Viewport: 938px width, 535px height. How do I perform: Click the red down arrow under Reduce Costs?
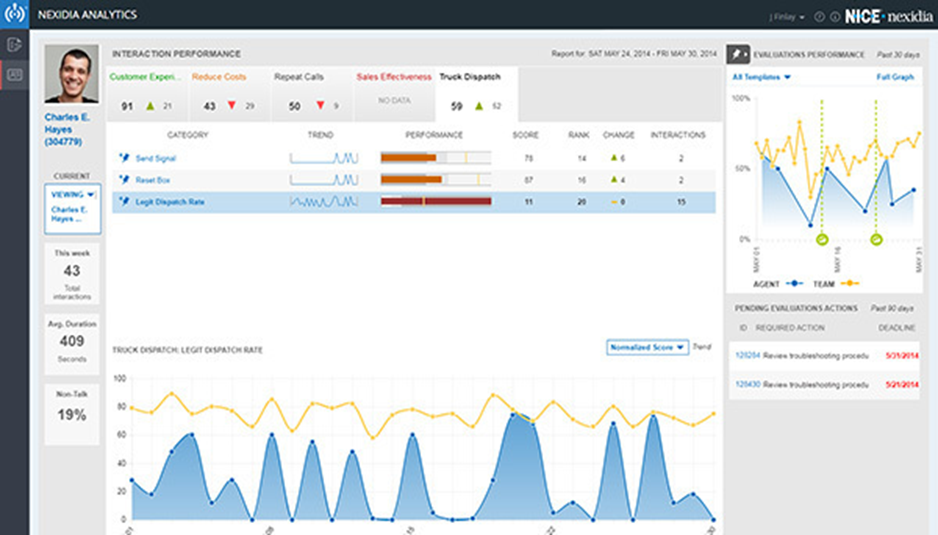click(232, 106)
